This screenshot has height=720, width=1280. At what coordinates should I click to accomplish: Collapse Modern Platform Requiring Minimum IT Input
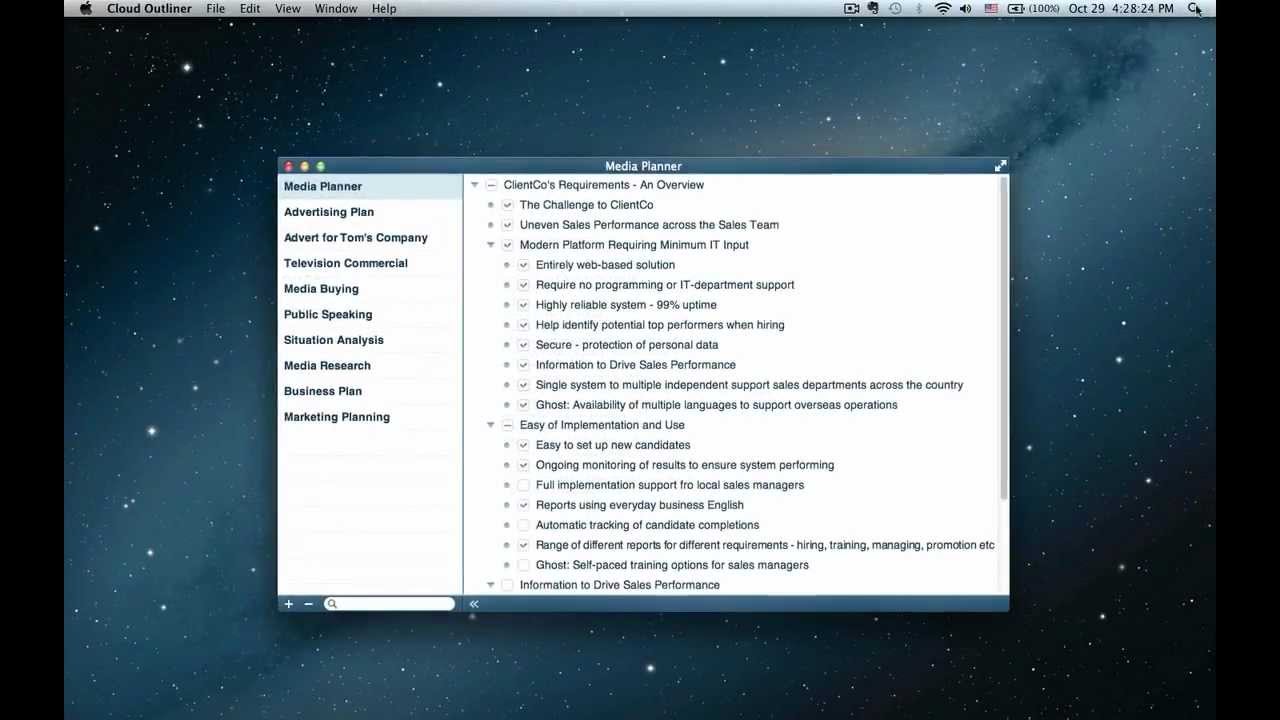[491, 245]
